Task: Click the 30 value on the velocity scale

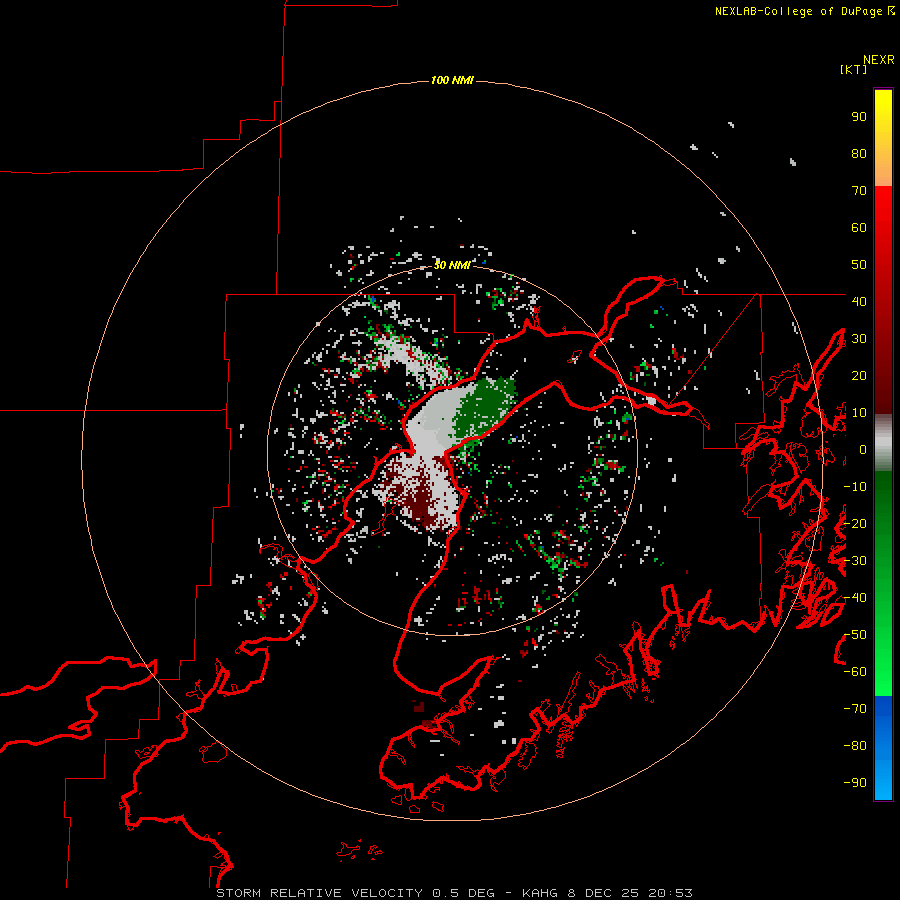Action: tap(859, 339)
